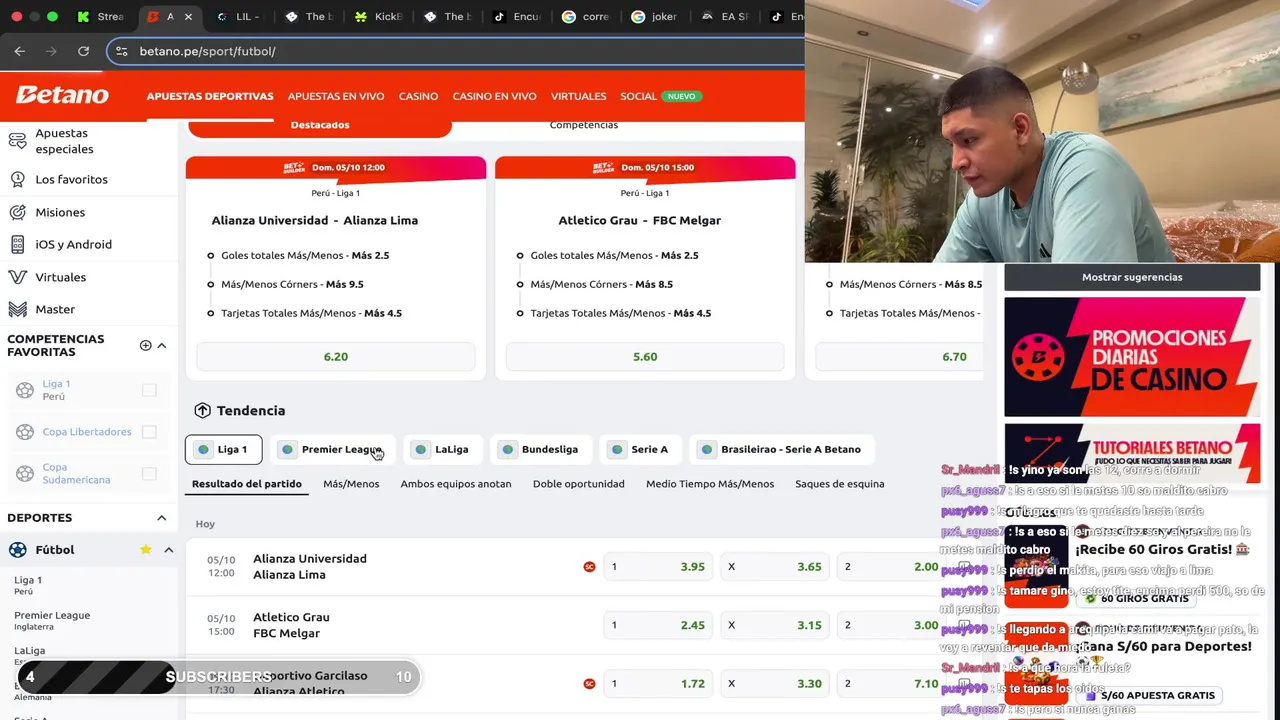
Task: Open Virtuales icon in sidebar
Action: pos(17,277)
